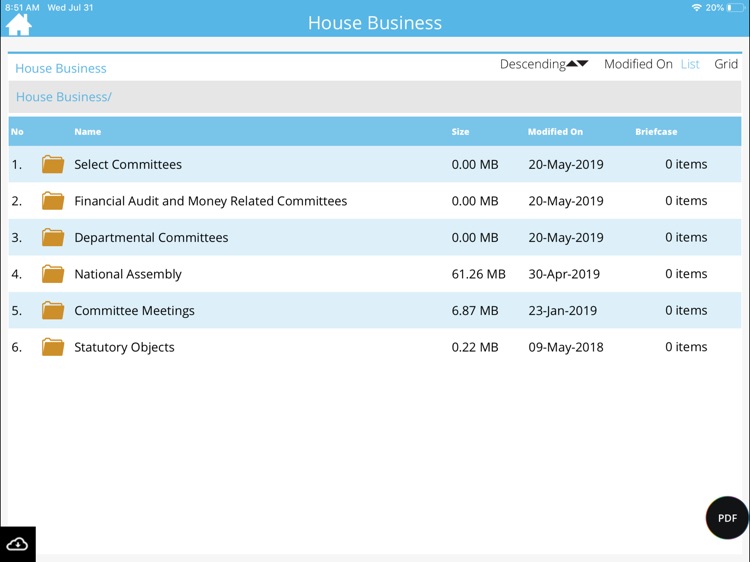Click Departmental Committees' 0.00 MB size
The image size is (750, 562).
tap(475, 237)
